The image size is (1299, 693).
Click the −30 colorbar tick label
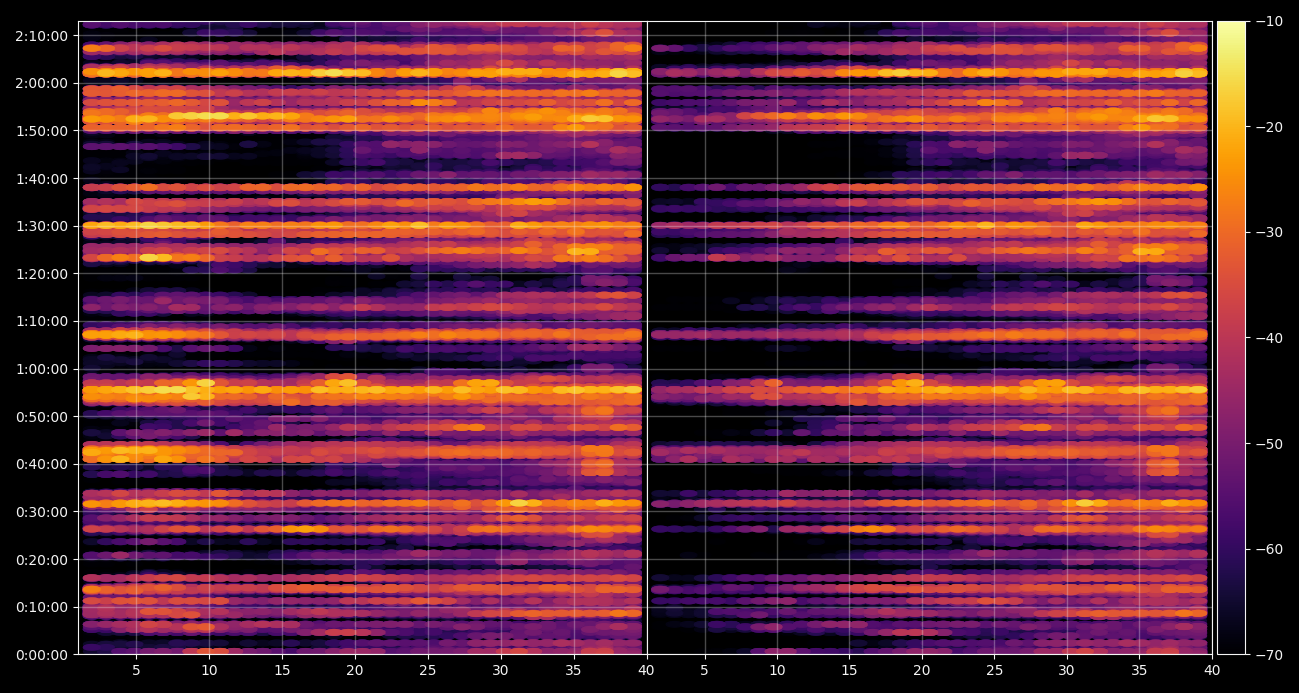click(1268, 232)
